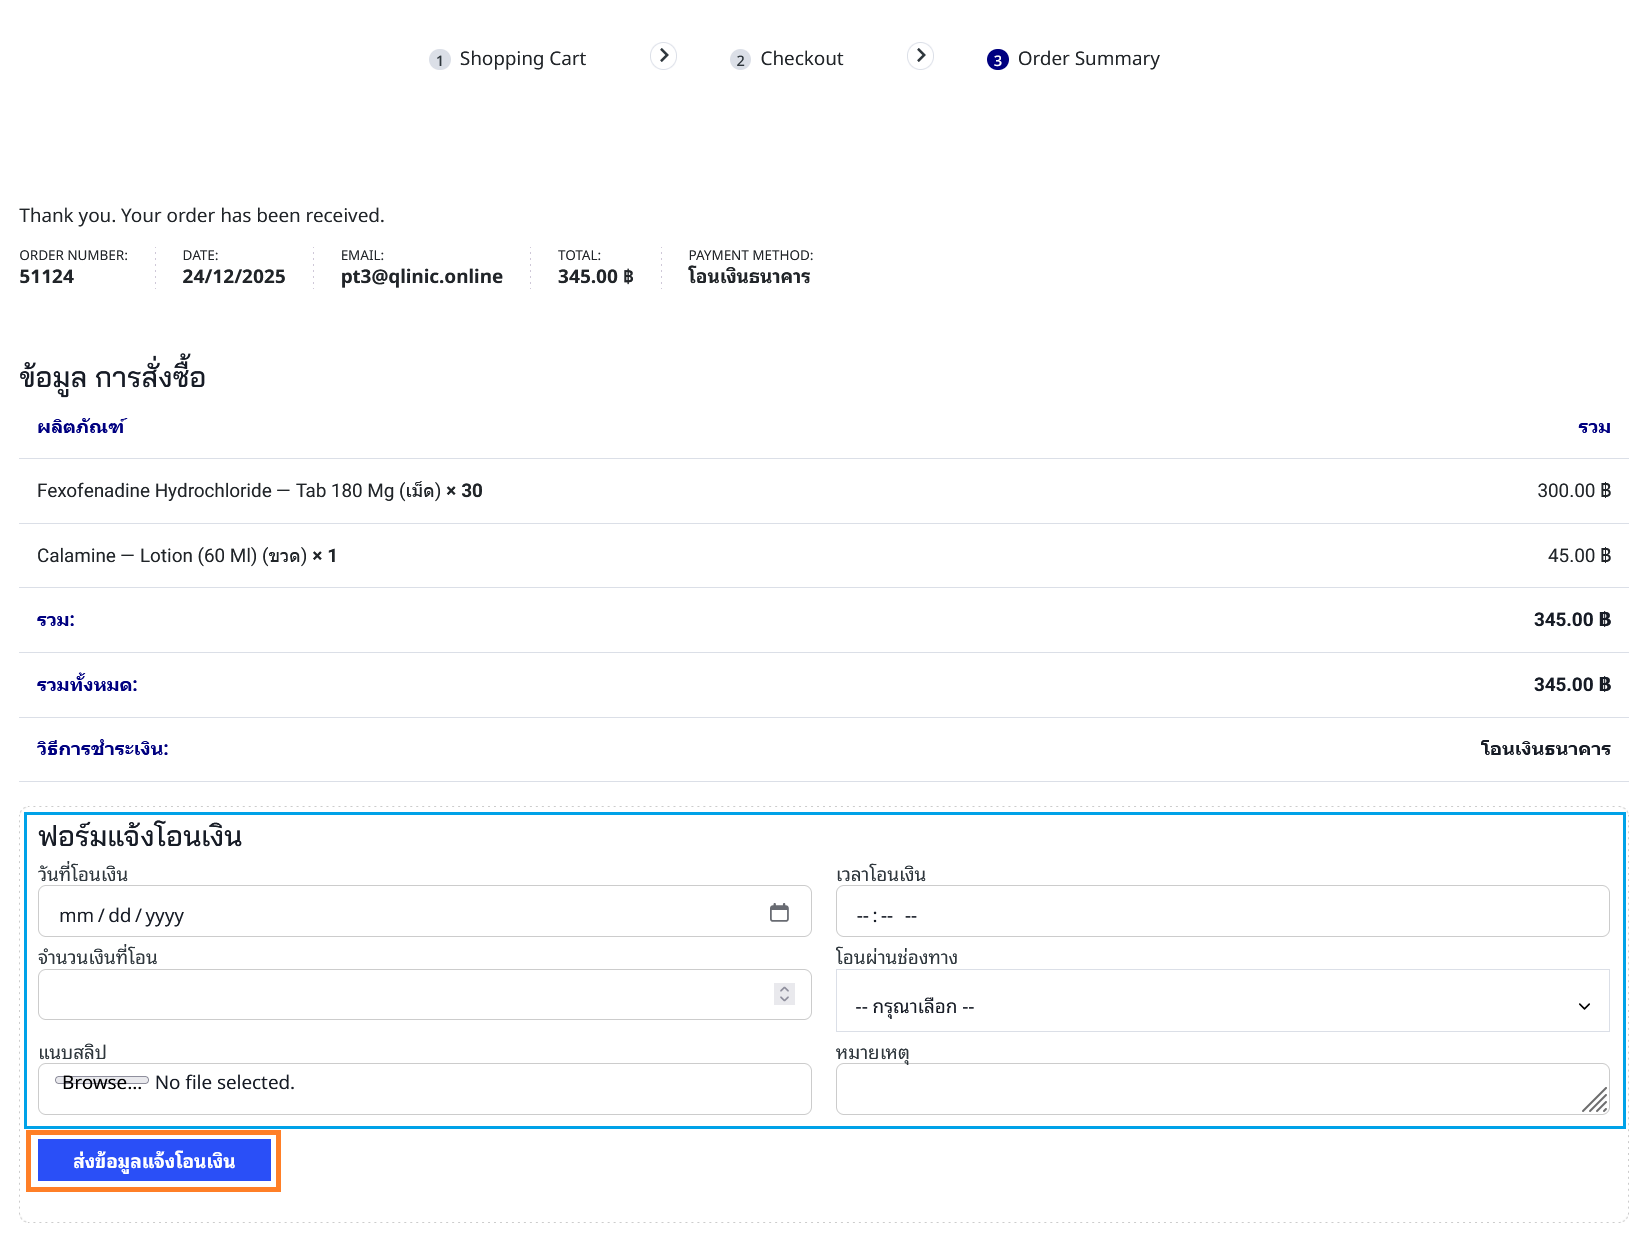1646x1237 pixels.
Task: Decrease the transfer amount with the down spinner arrow
Action: (785, 1000)
